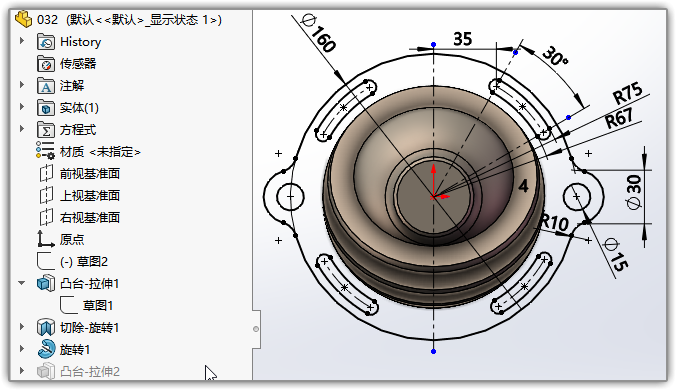Expand the 注解 node
Viewport: 676px width, 390px height.
tap(22, 85)
